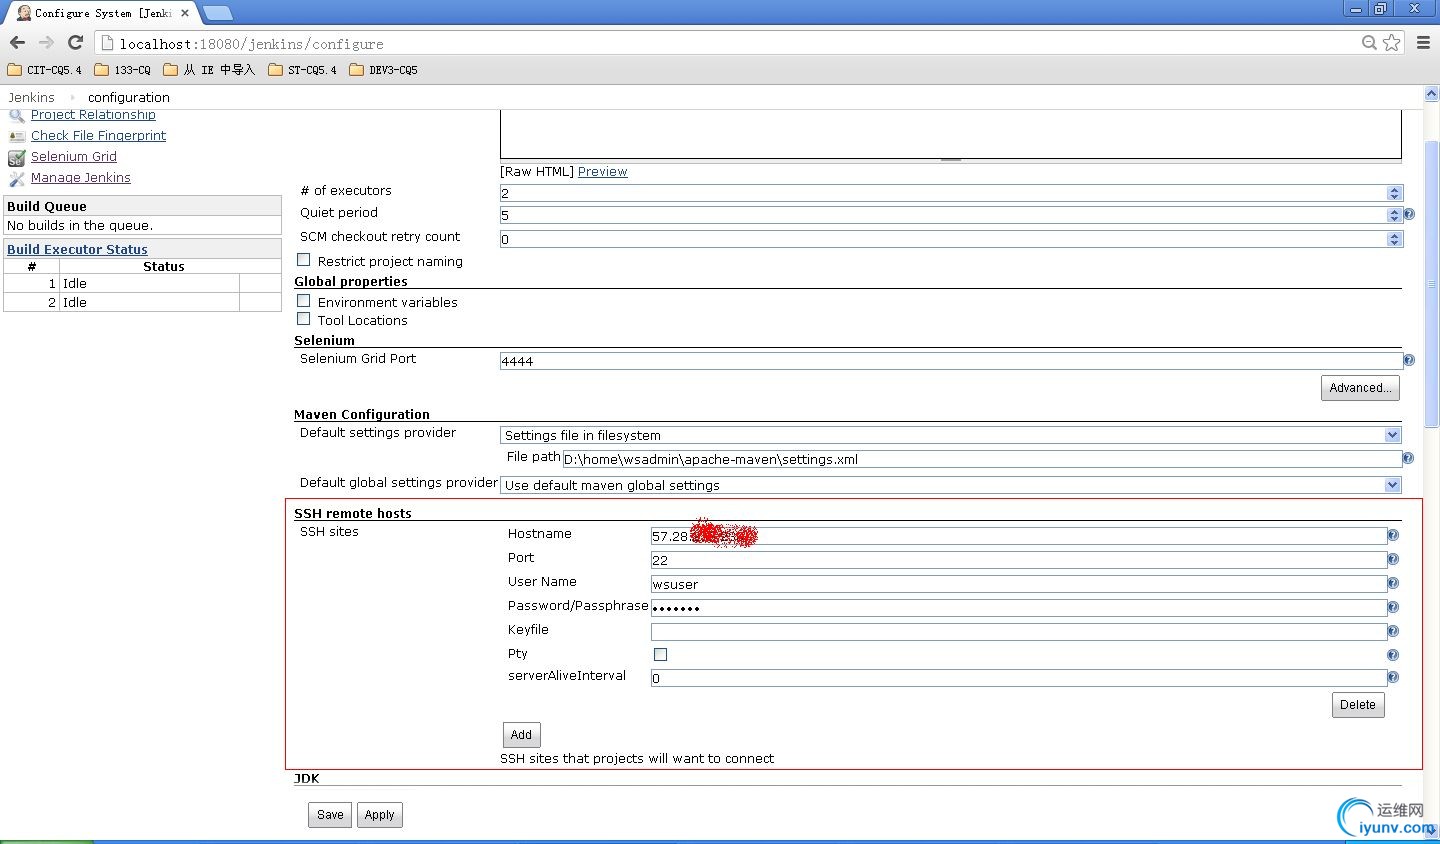Bookmark this page with the star icon
The image size is (1440, 844).
click(x=1392, y=43)
